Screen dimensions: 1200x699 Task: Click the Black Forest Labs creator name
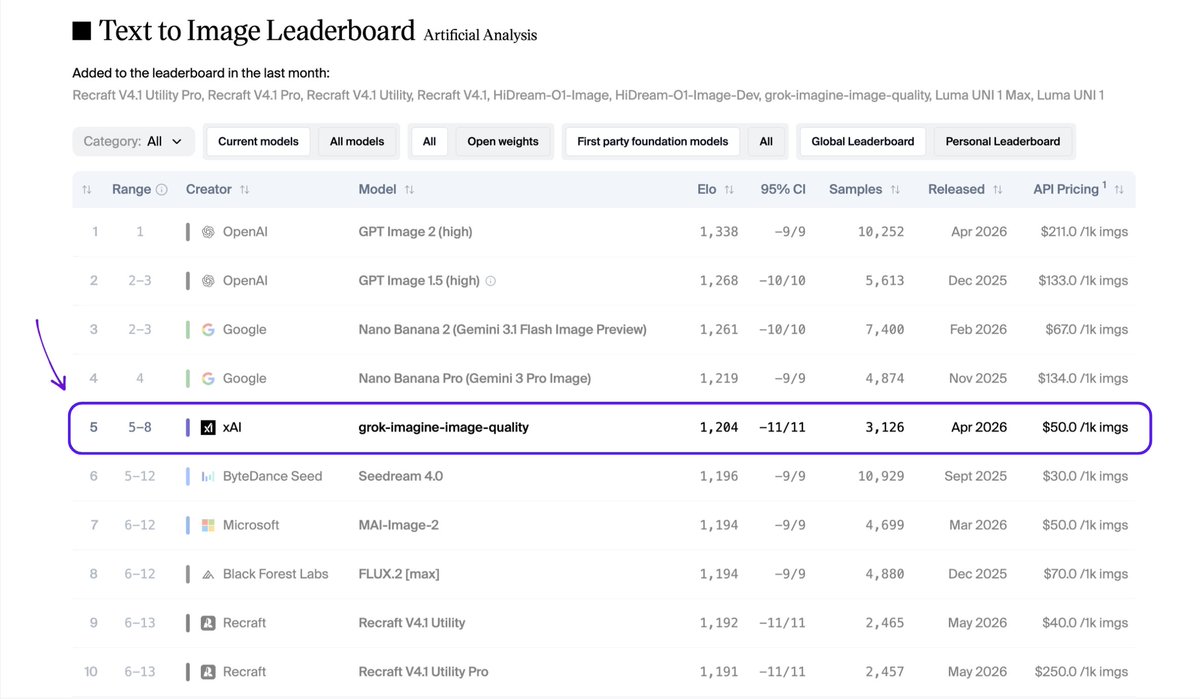tap(274, 574)
